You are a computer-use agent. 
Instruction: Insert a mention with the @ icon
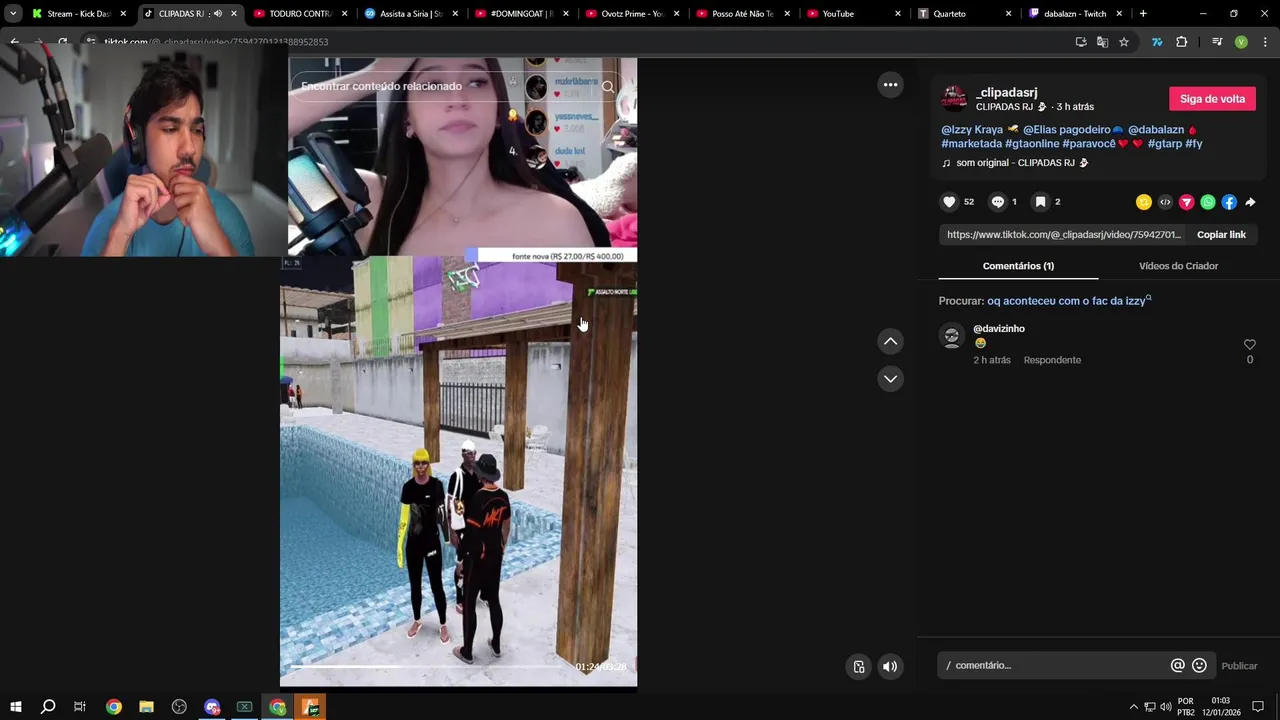[x=1177, y=666]
